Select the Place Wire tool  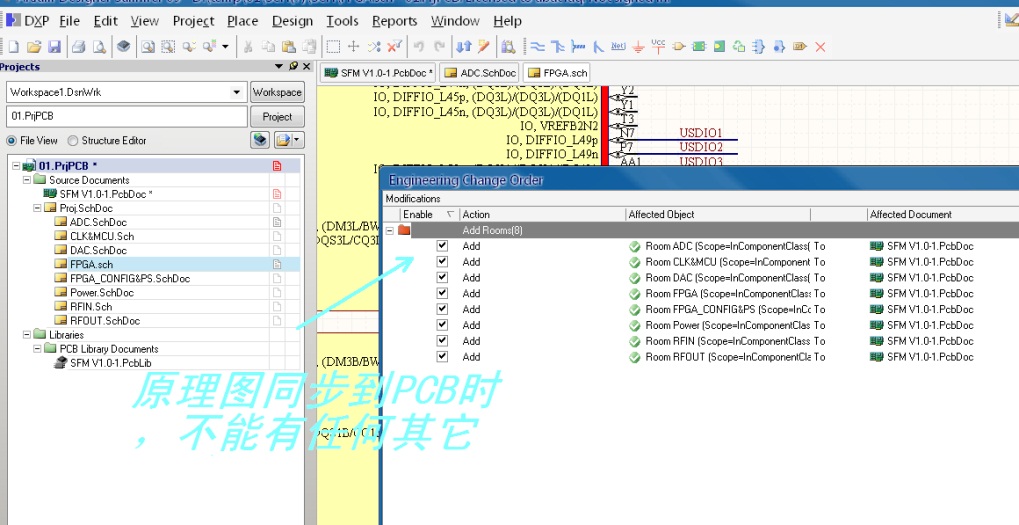(537, 47)
